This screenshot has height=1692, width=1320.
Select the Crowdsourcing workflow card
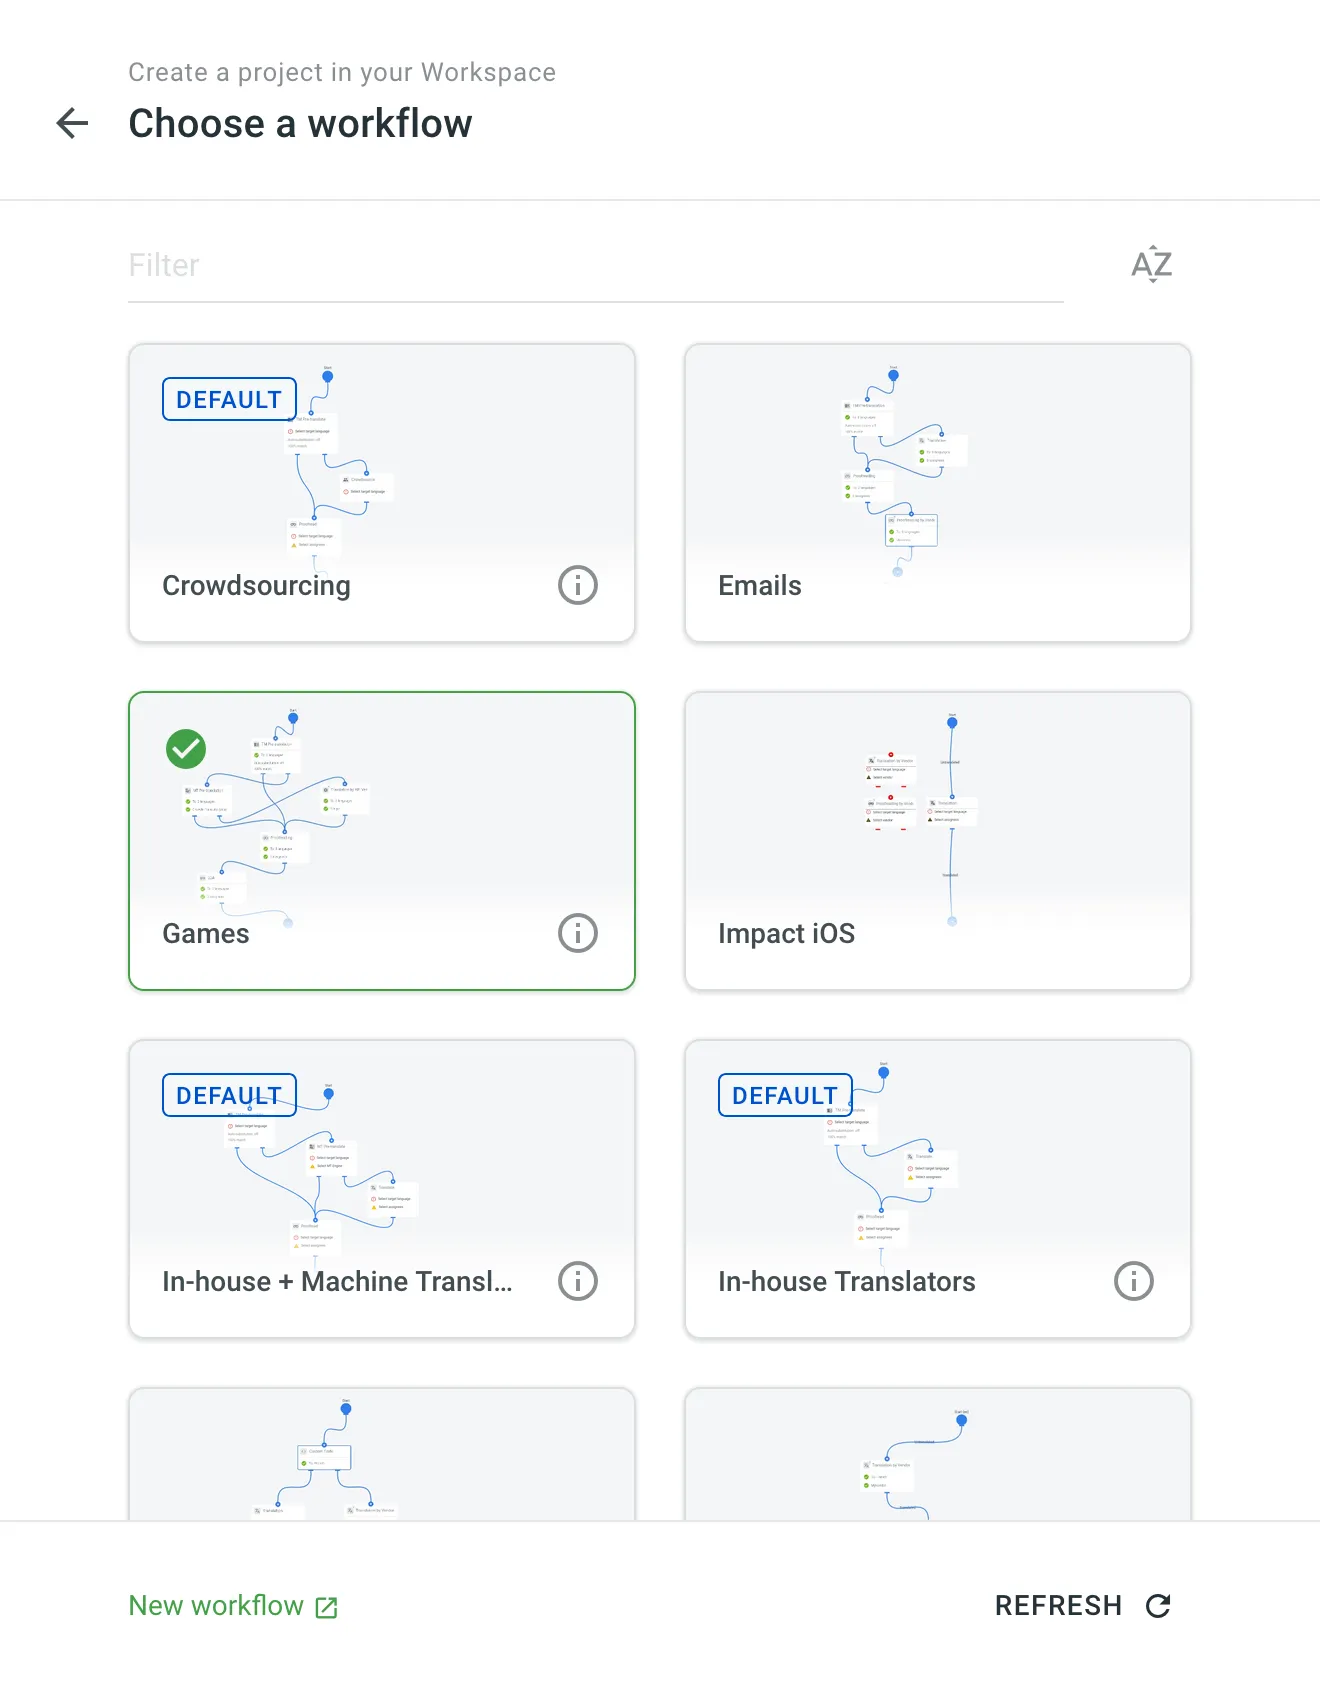pyautogui.click(x=381, y=490)
